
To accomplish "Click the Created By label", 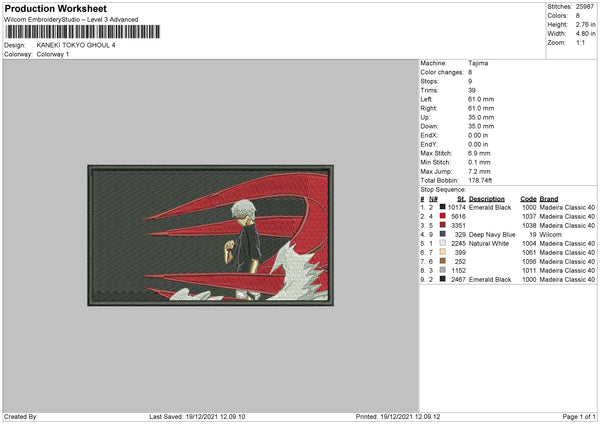I will (x=21, y=417).
